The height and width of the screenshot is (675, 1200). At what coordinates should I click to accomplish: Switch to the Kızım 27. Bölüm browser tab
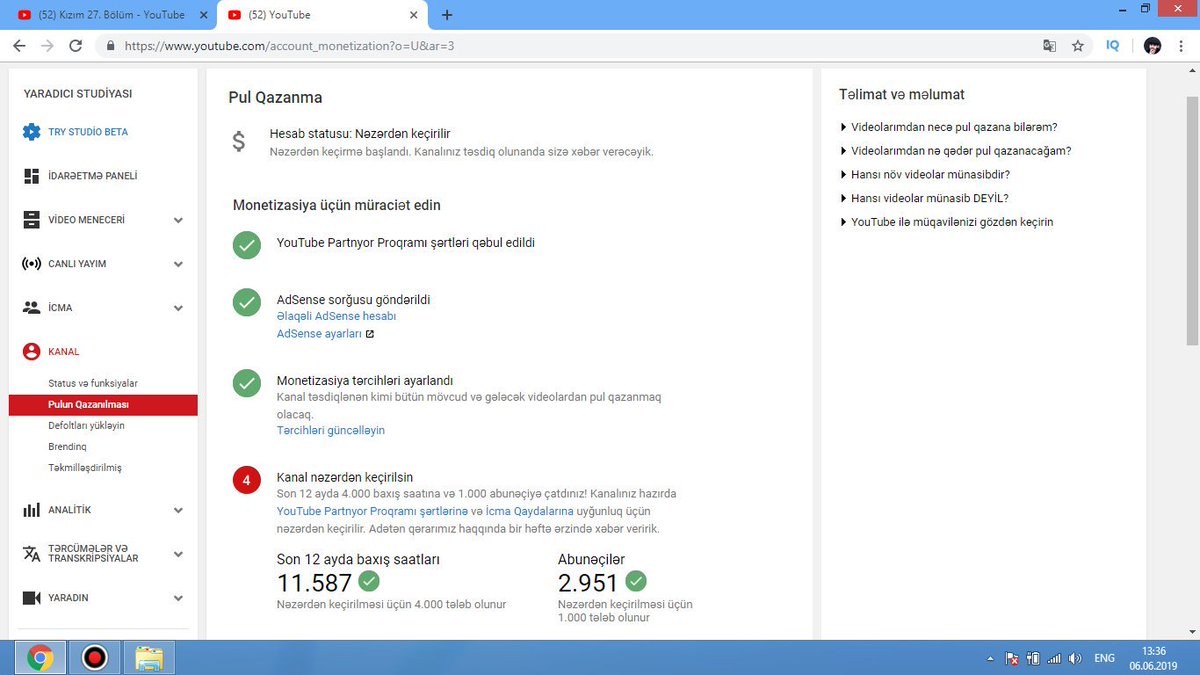(x=108, y=15)
